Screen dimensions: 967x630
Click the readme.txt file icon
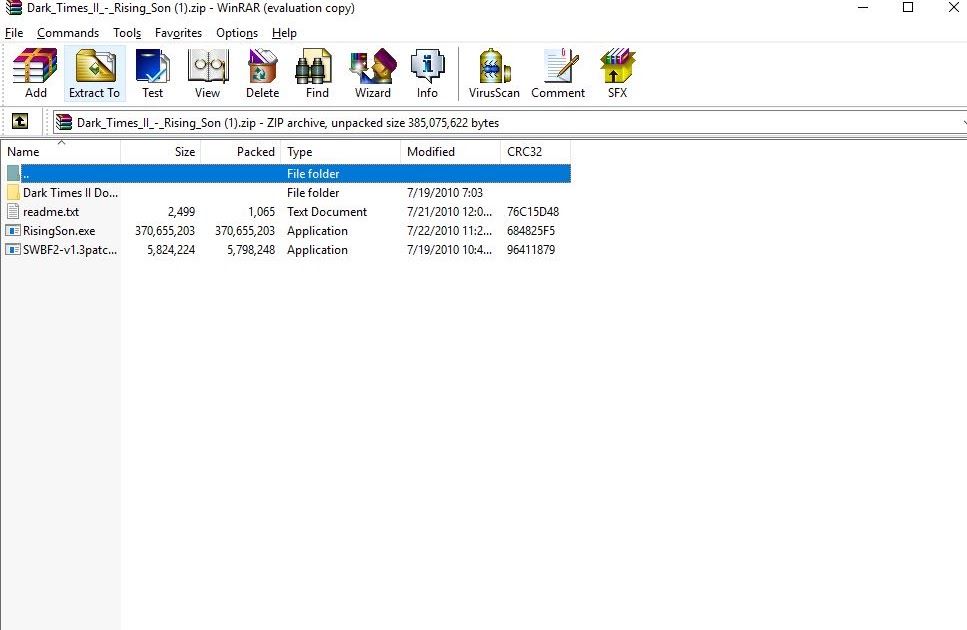point(13,211)
